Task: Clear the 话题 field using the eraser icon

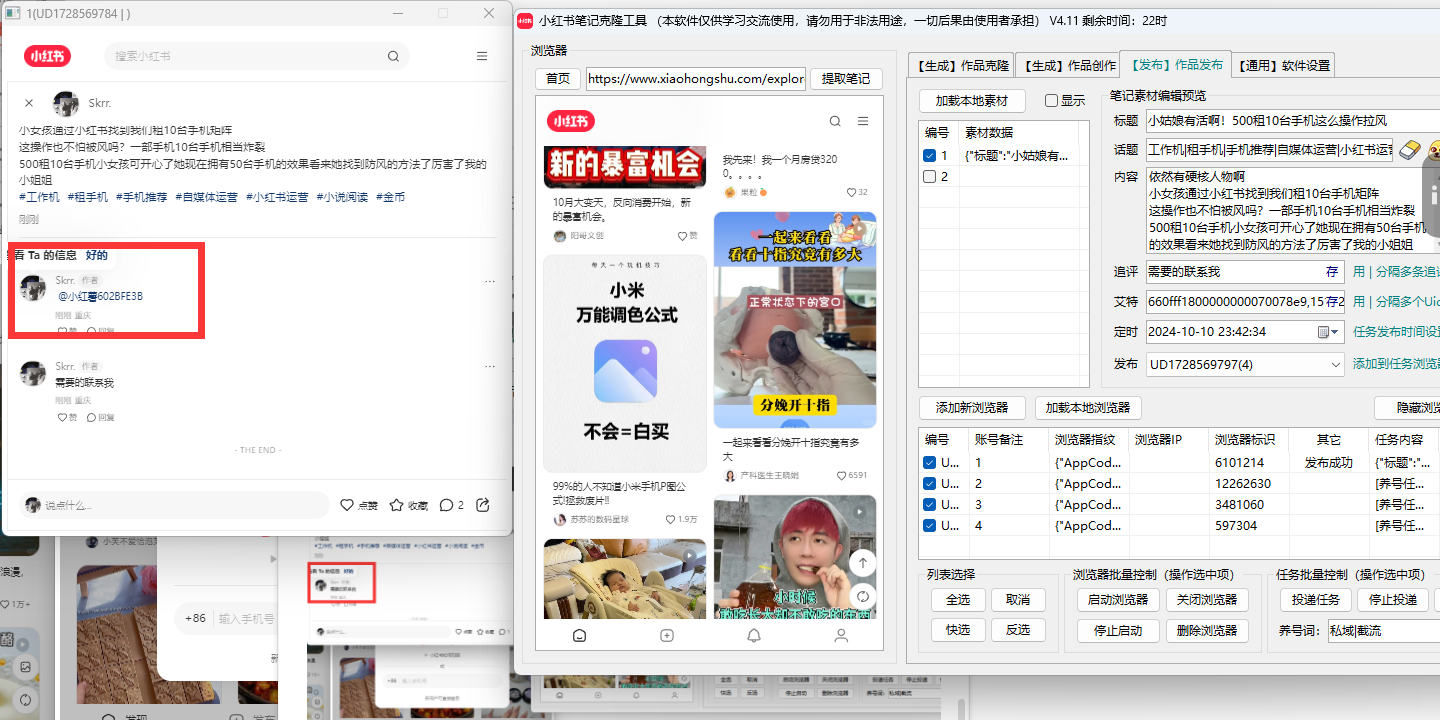Action: click(x=1409, y=150)
